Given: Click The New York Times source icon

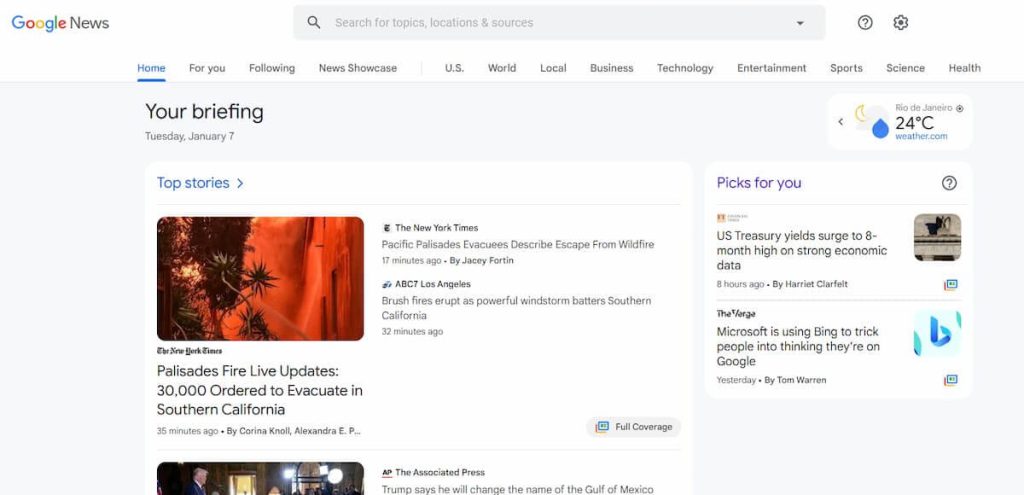Looking at the screenshot, I should [387, 228].
